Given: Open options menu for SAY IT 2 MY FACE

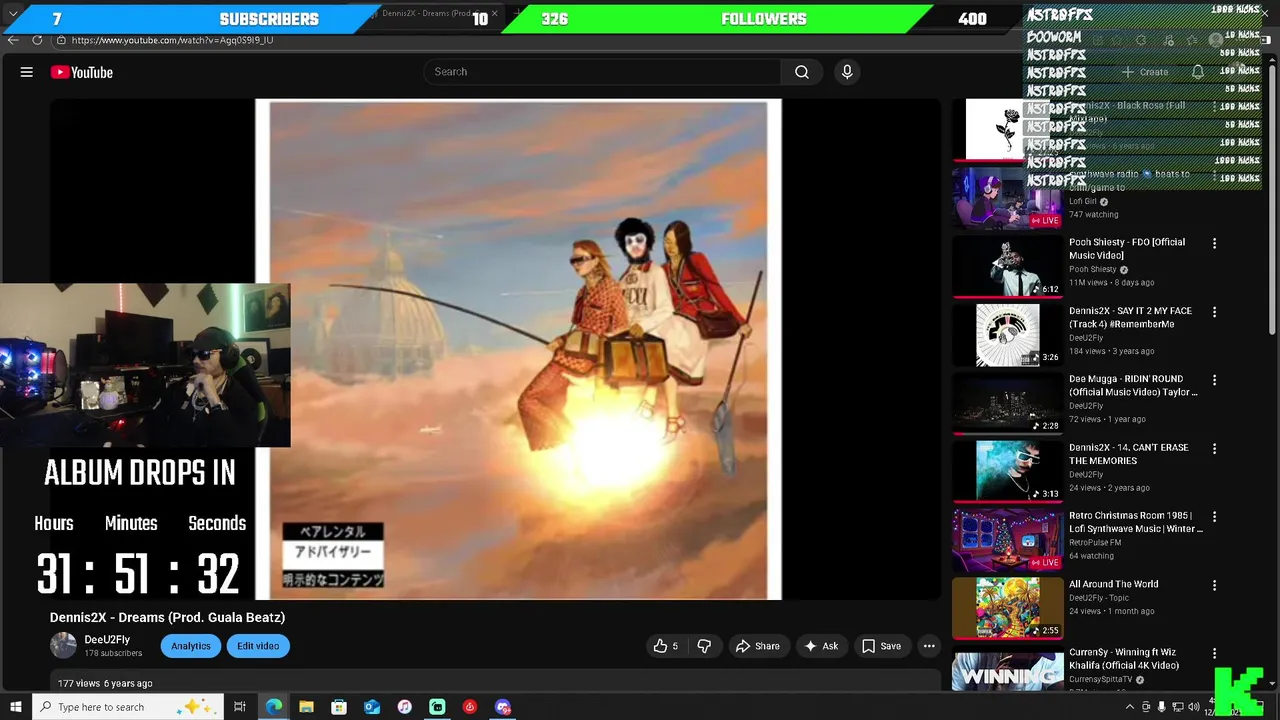Looking at the screenshot, I should coord(1214,312).
